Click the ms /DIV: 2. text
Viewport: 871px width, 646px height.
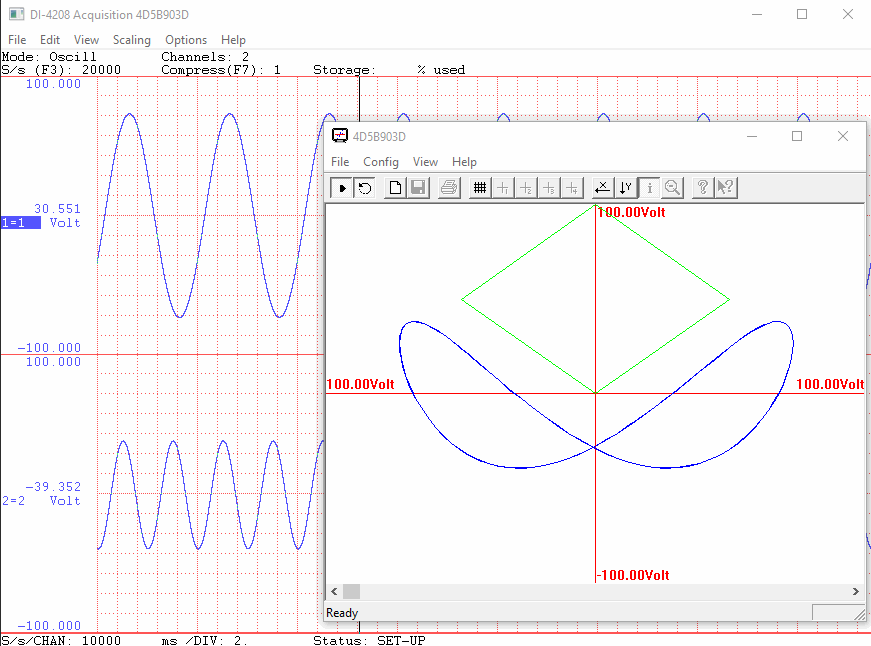tap(204, 640)
